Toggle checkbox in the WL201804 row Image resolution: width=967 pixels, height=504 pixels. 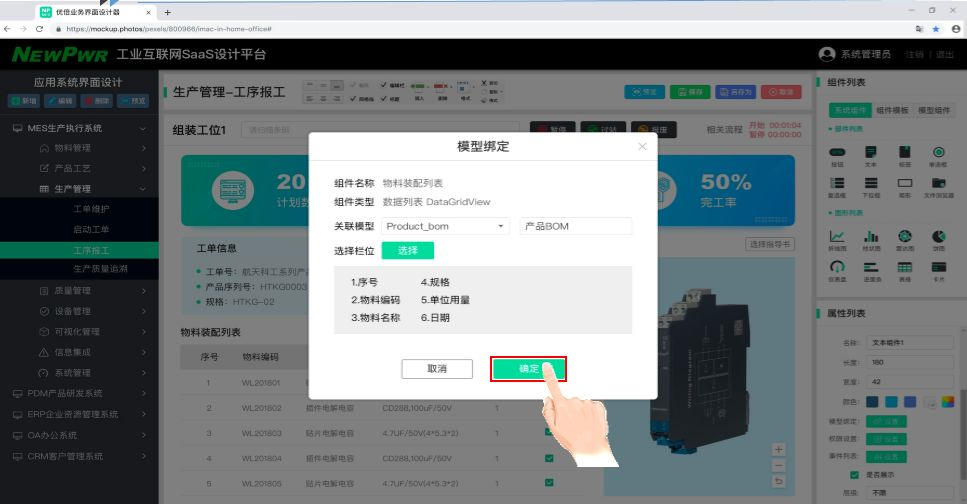pyautogui.click(x=547, y=459)
